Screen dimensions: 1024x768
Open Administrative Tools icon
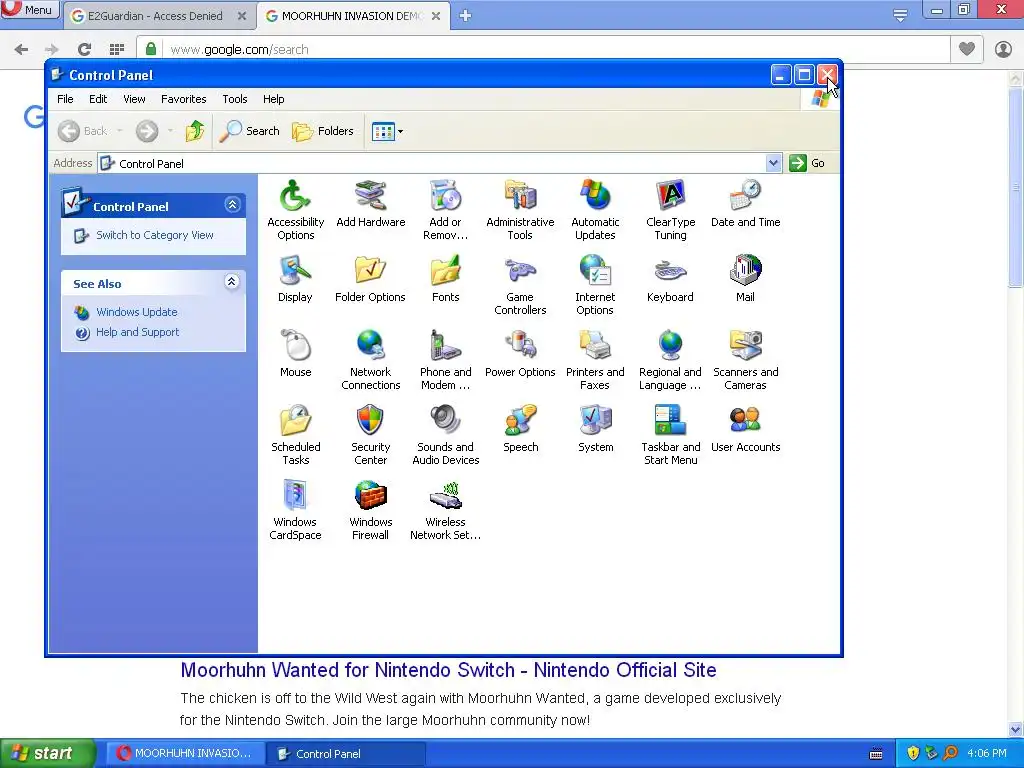[x=520, y=210]
